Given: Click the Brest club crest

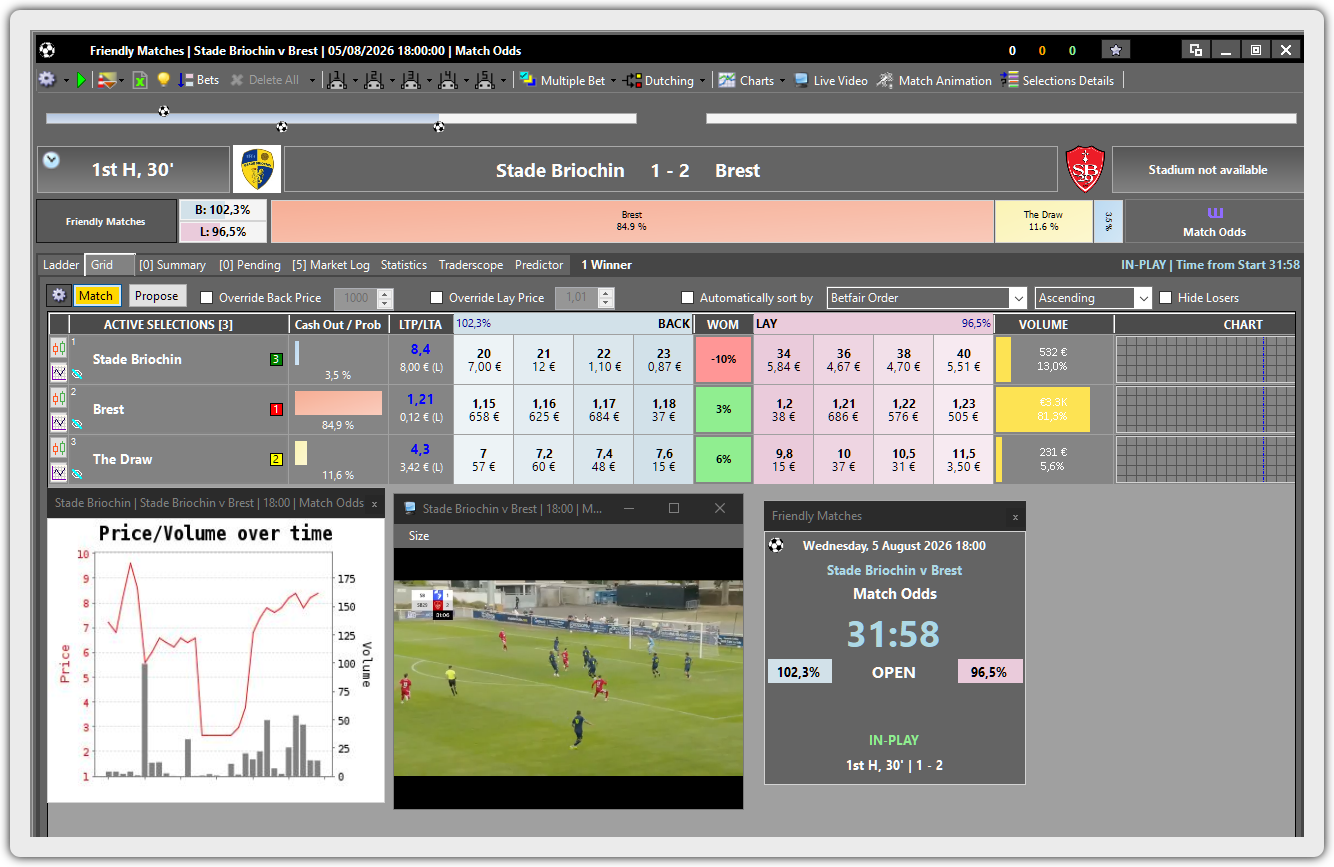Looking at the screenshot, I should (1085, 169).
